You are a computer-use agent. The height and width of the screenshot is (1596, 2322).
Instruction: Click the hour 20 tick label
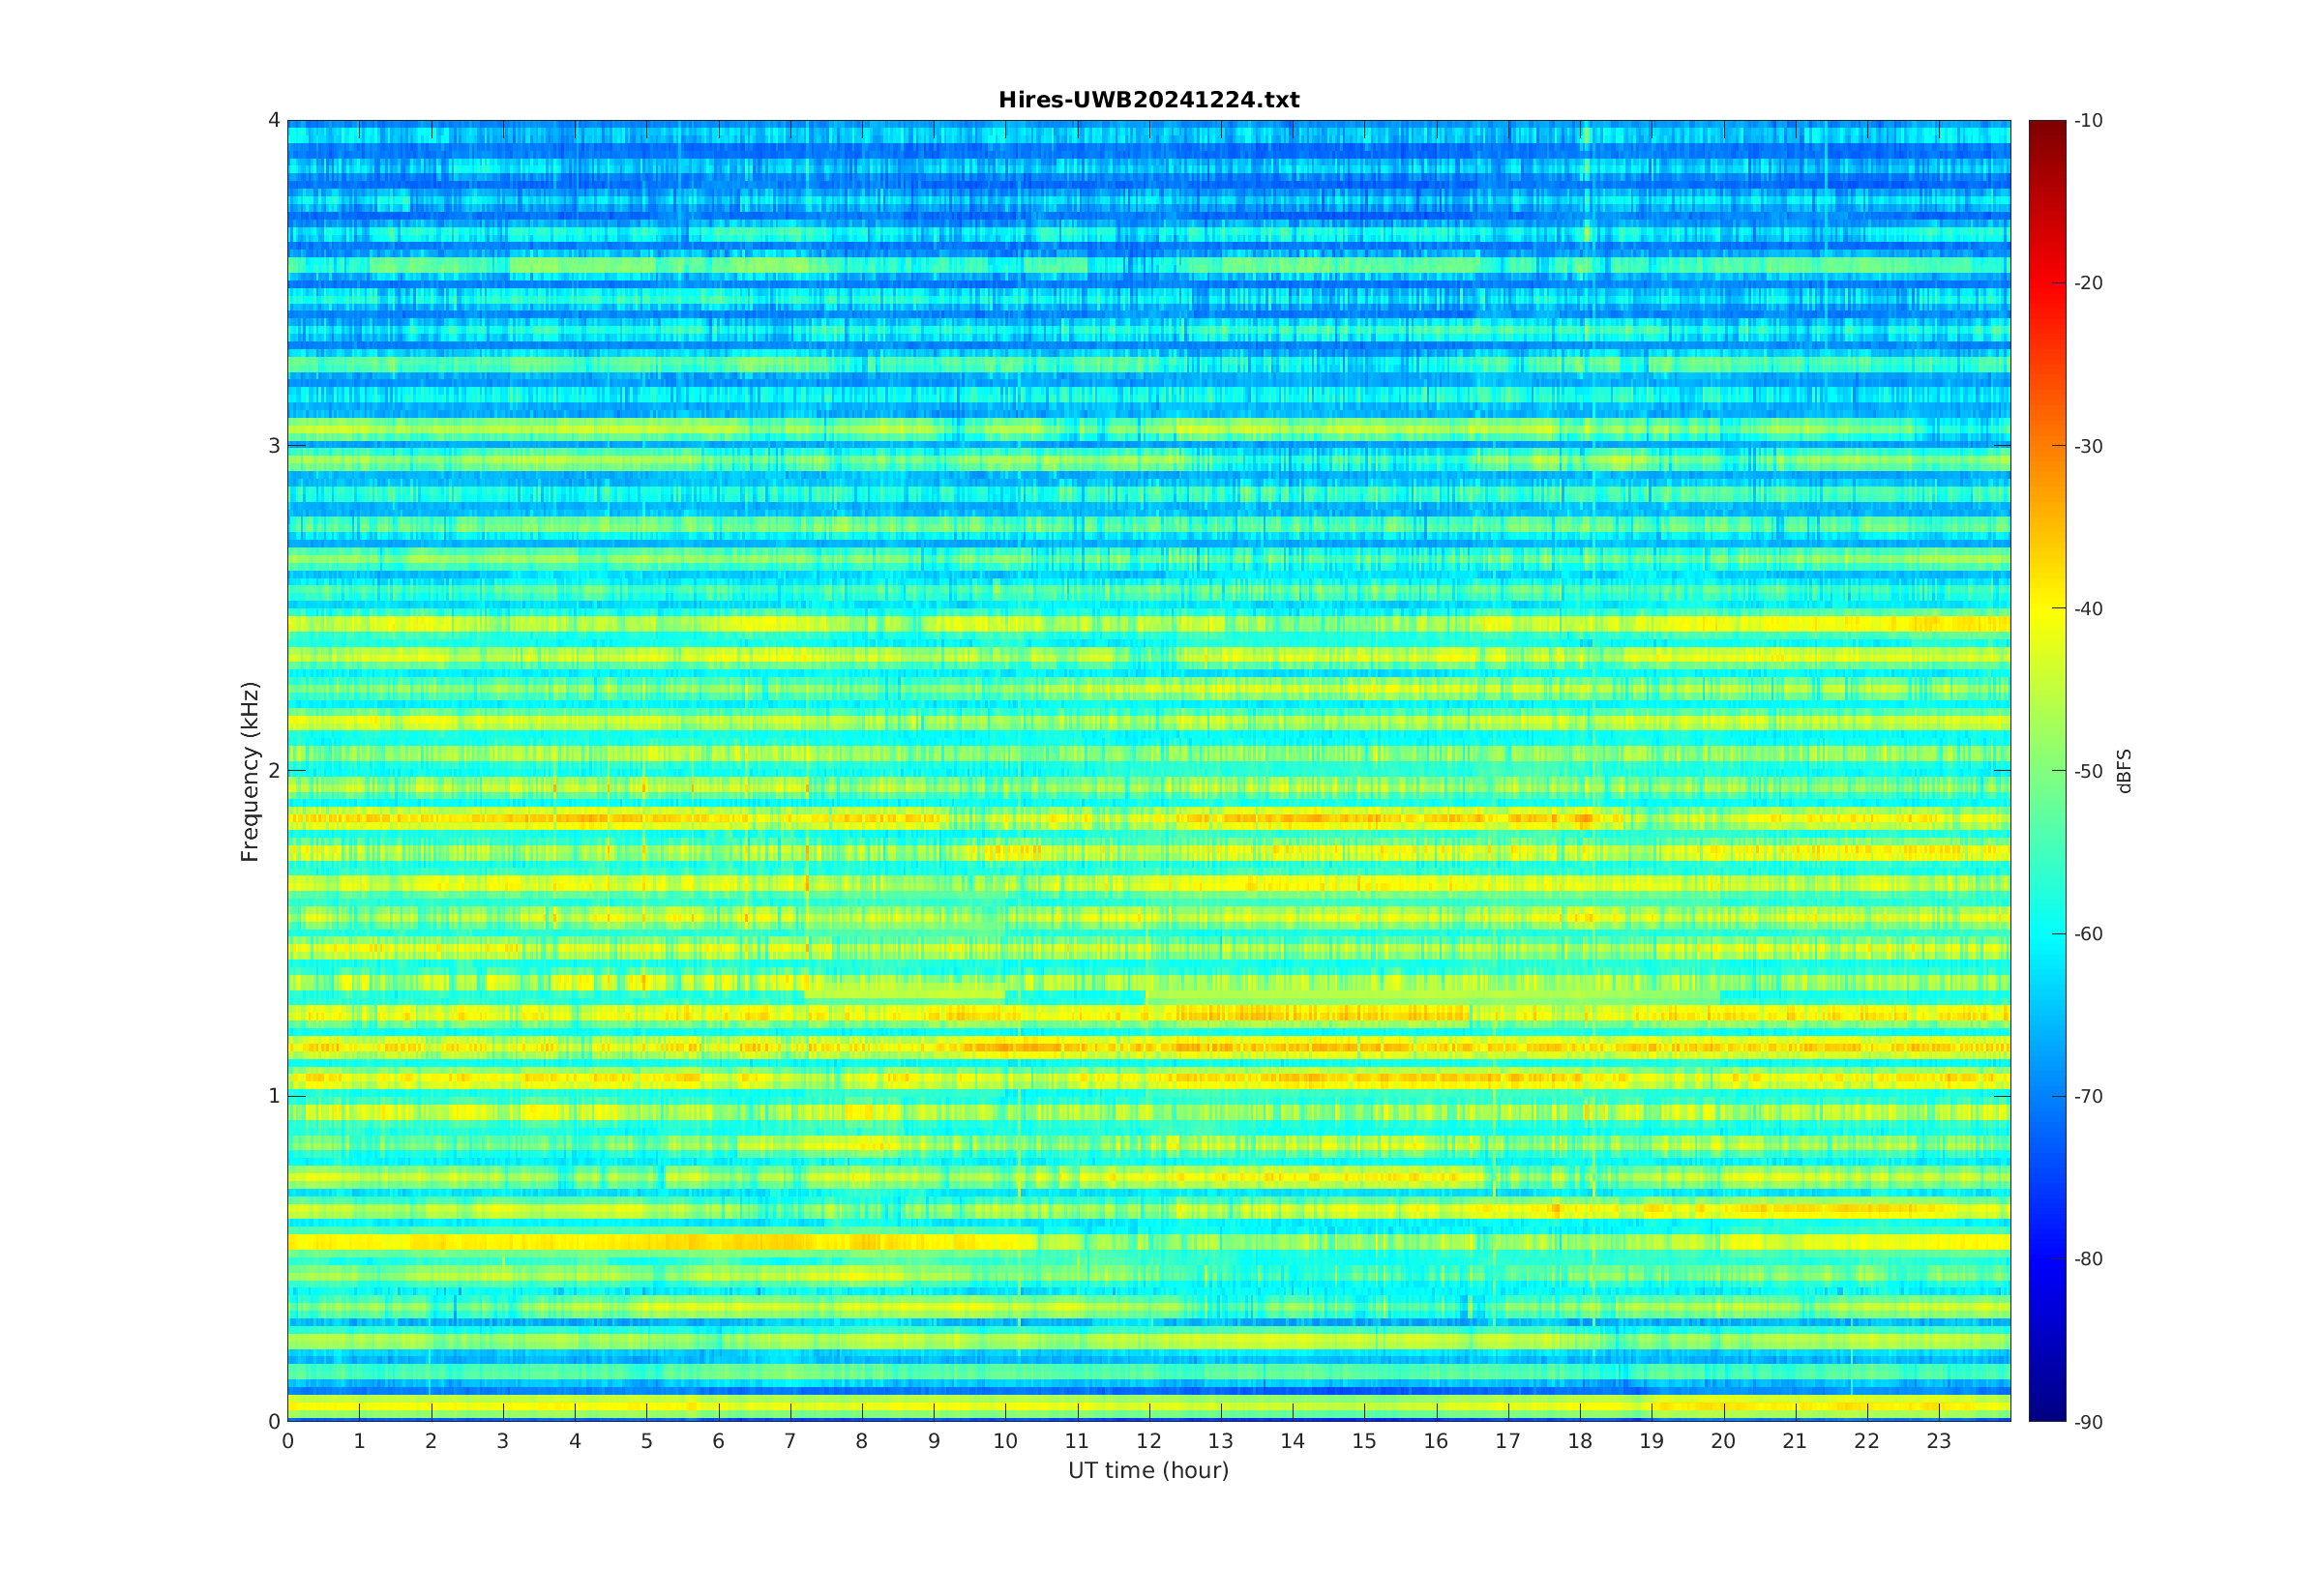click(x=1723, y=1441)
